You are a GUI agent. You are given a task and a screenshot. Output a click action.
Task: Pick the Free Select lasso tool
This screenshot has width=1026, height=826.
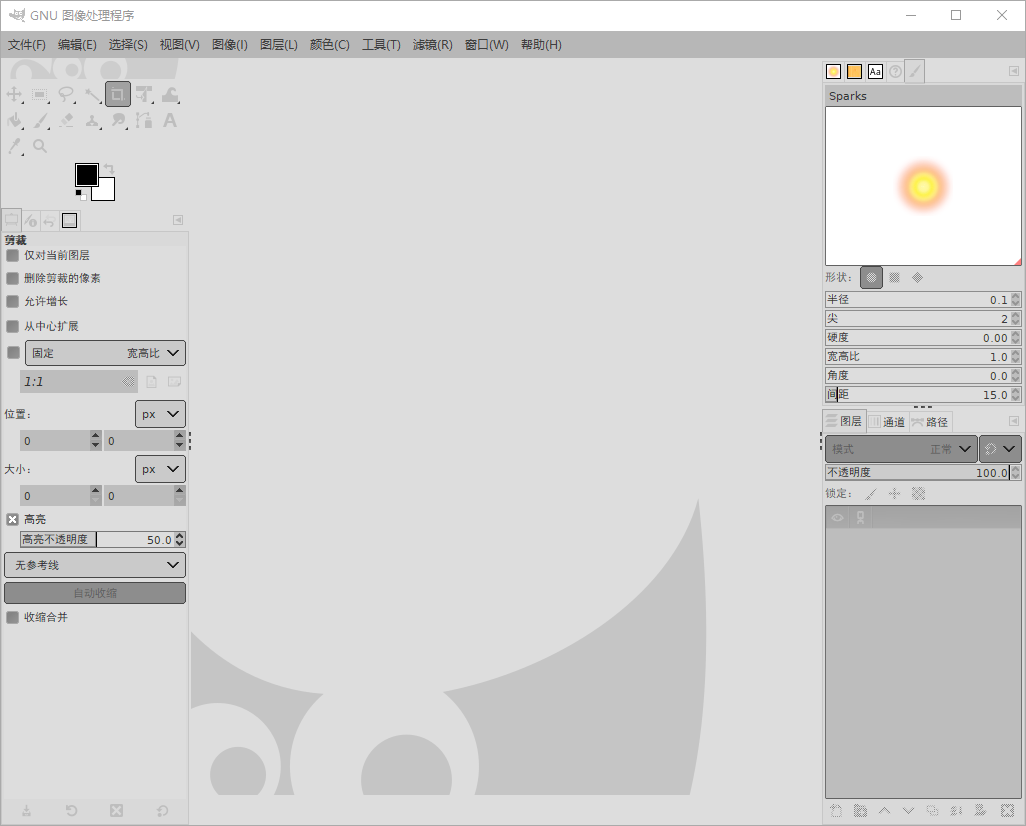click(66, 95)
